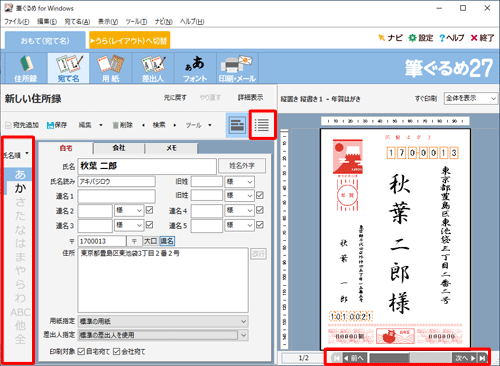
Task: Click record navigation slider bar
Action: [409, 358]
